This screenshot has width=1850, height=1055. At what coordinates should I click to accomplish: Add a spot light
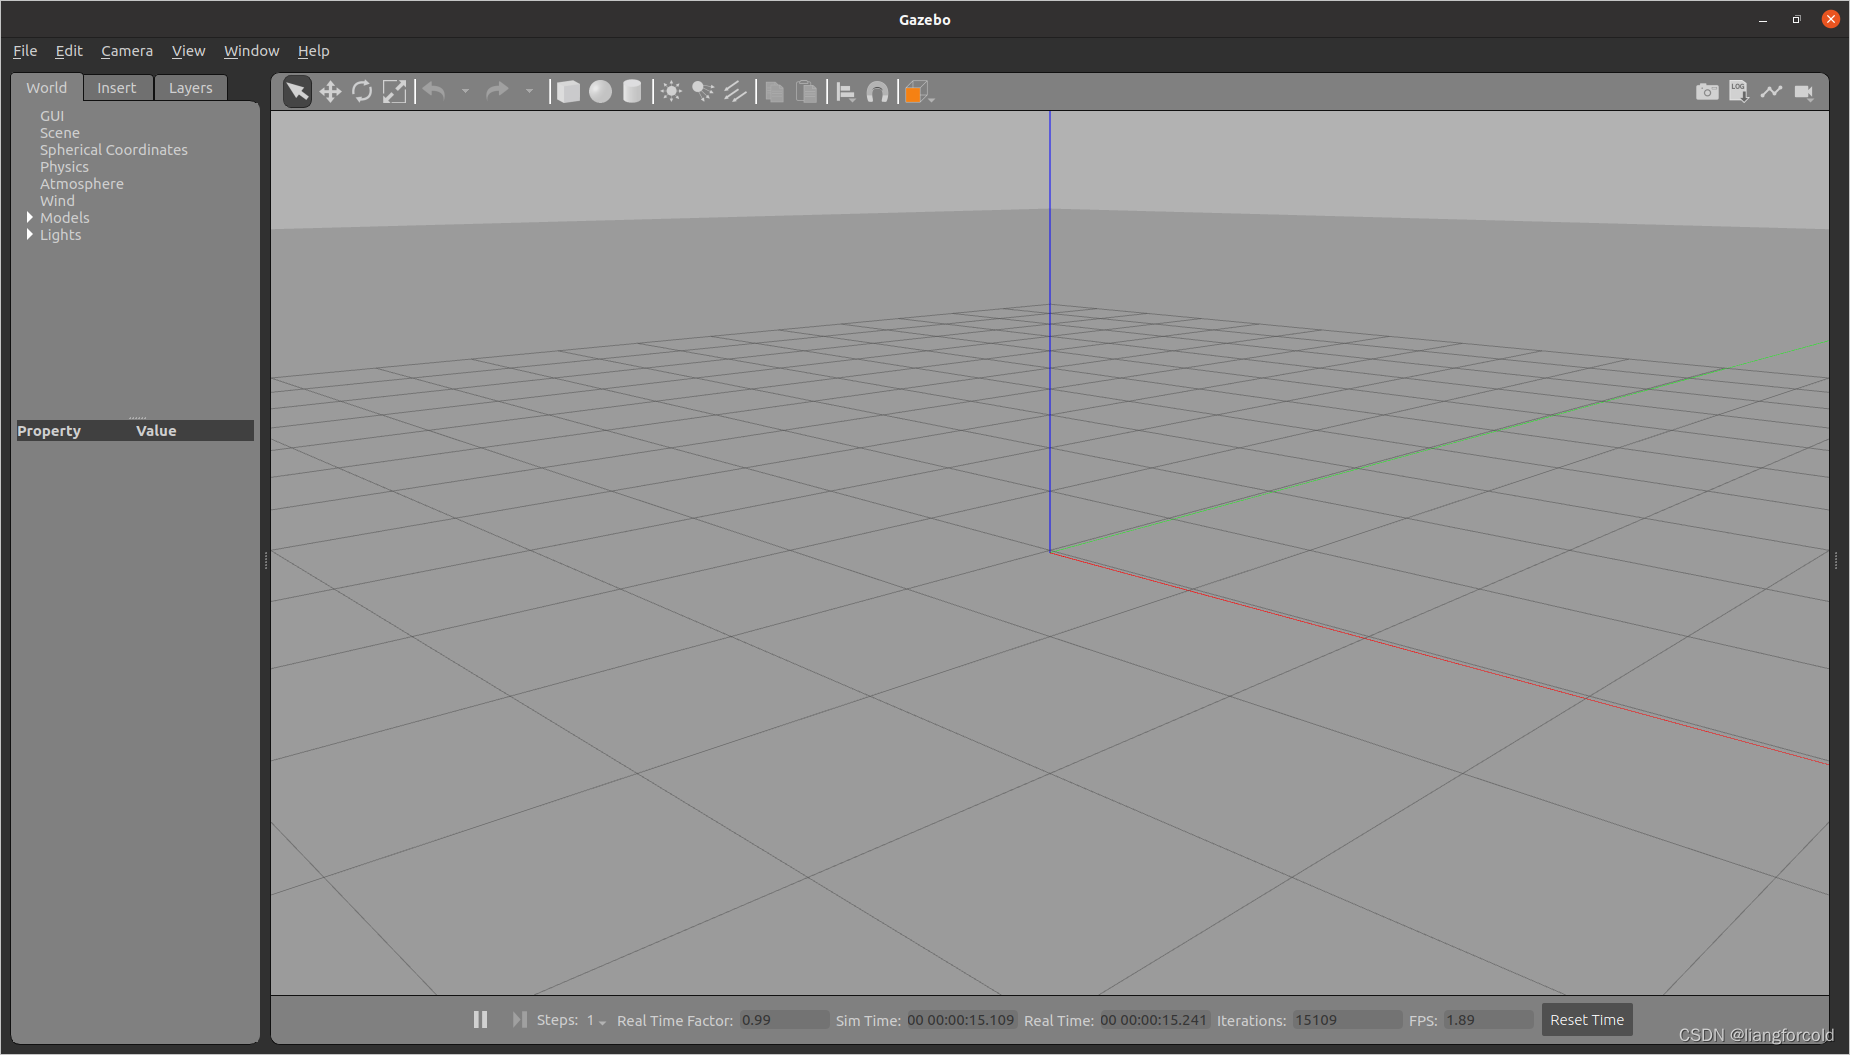point(703,92)
